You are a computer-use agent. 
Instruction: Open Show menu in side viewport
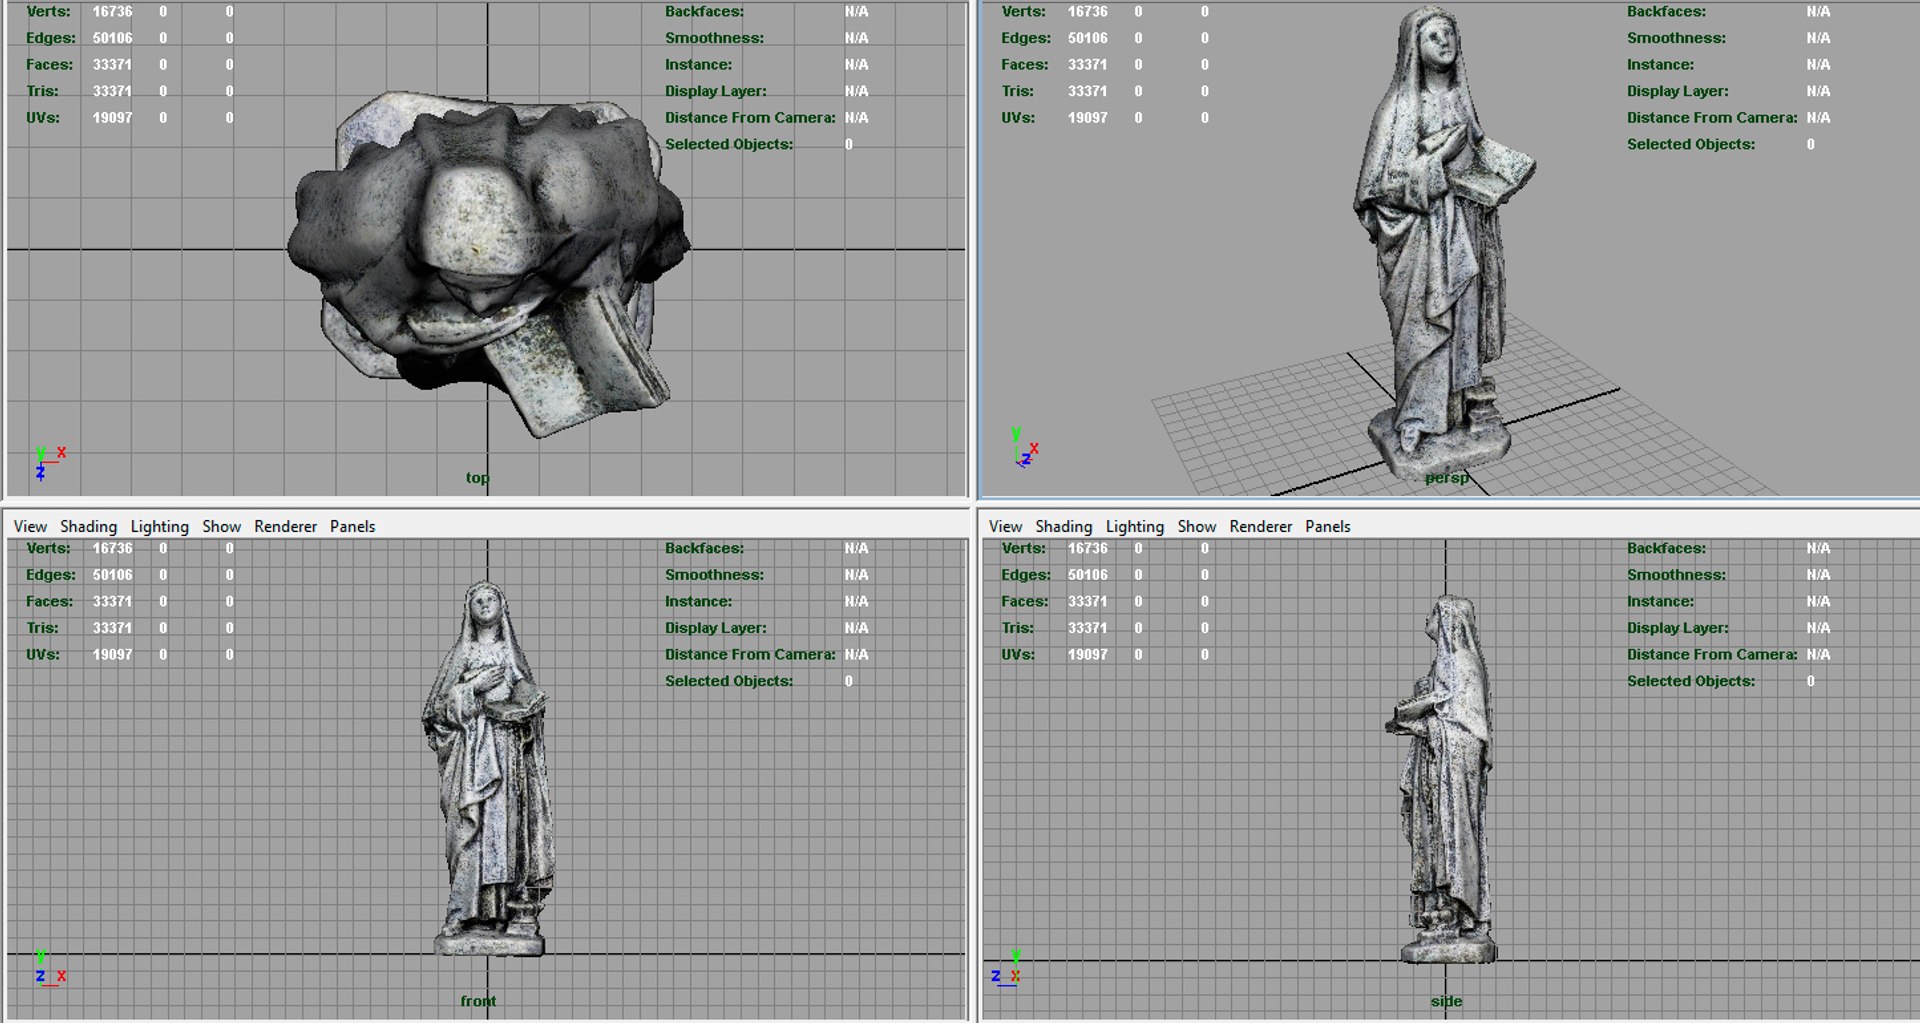click(1196, 526)
